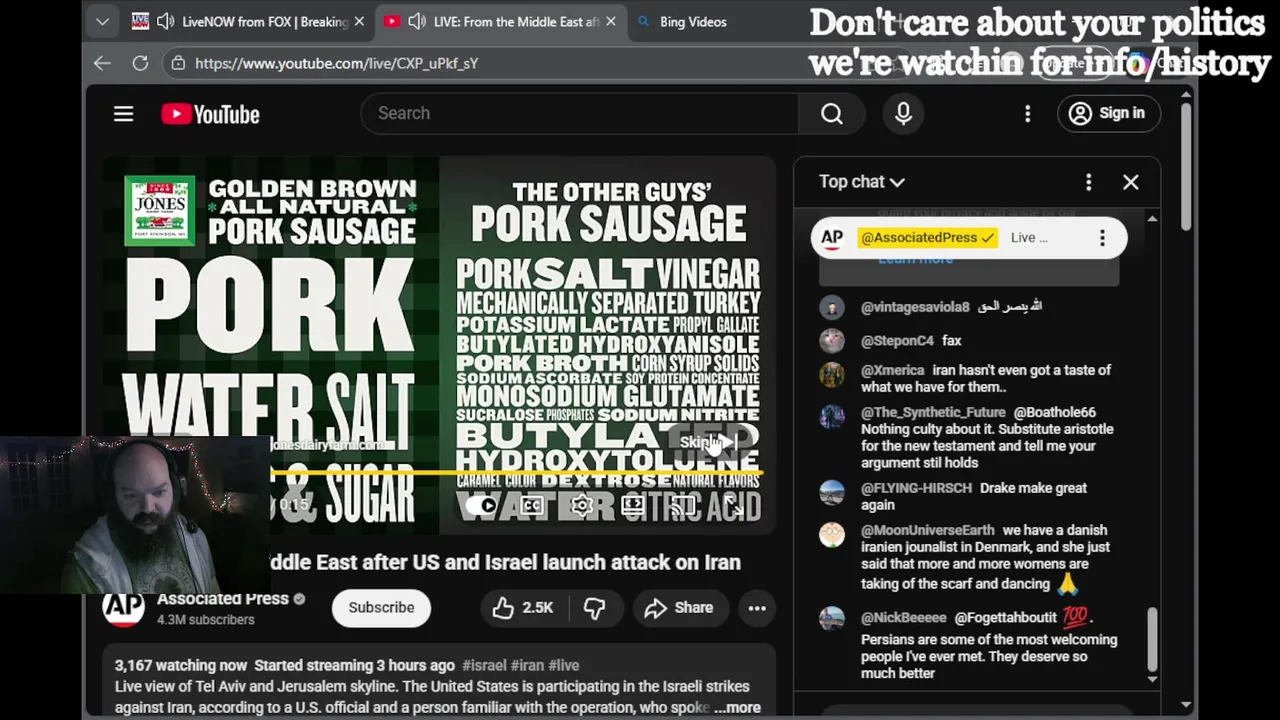Open the #israel hashtag
Screen dimensions: 1280x720
tap(484, 665)
